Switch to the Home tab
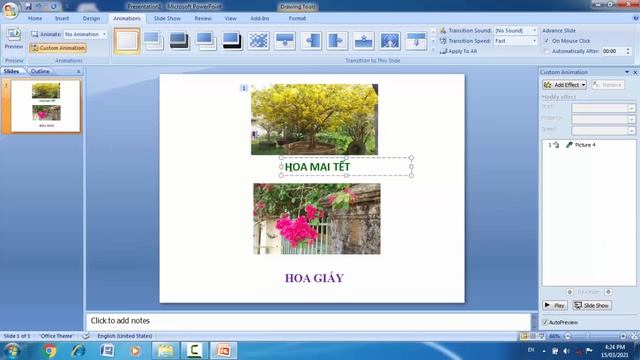This screenshot has height=360, width=640. tap(35, 18)
